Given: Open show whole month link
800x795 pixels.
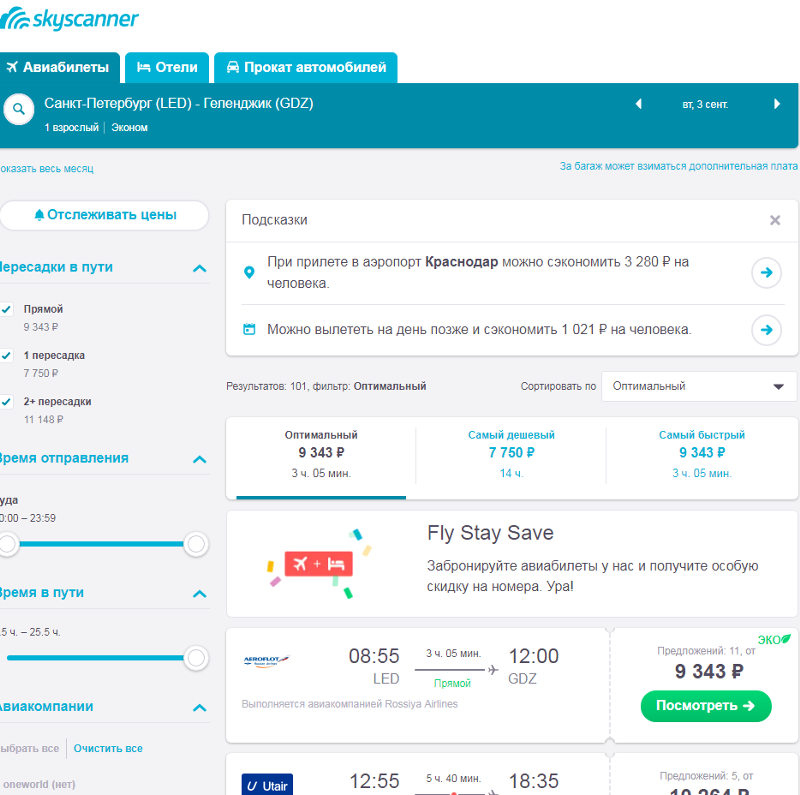Looking at the screenshot, I should point(46,168).
